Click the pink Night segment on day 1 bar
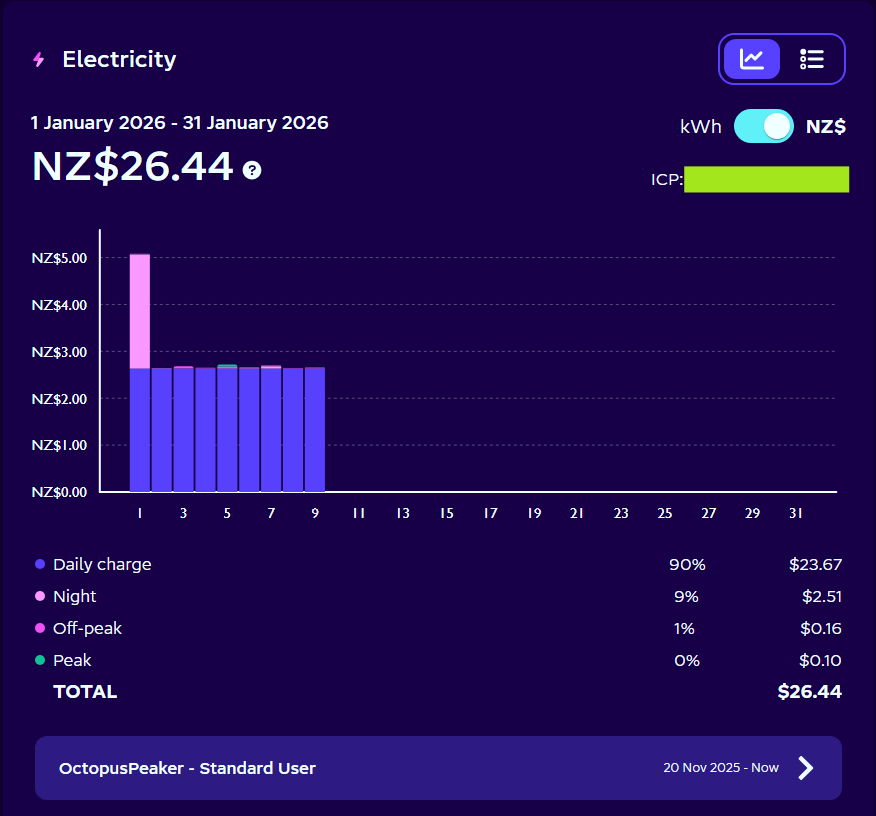 tap(140, 311)
